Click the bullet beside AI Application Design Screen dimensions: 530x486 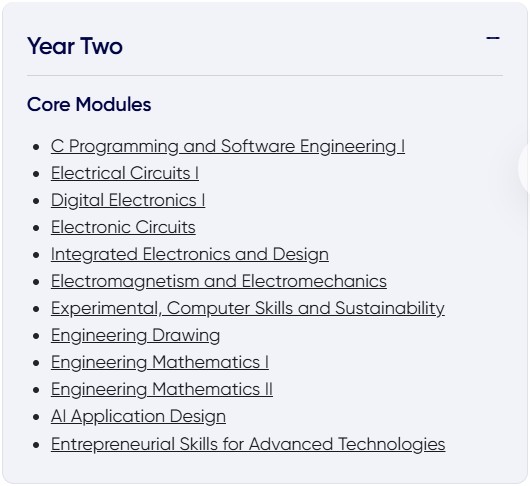[37, 417]
